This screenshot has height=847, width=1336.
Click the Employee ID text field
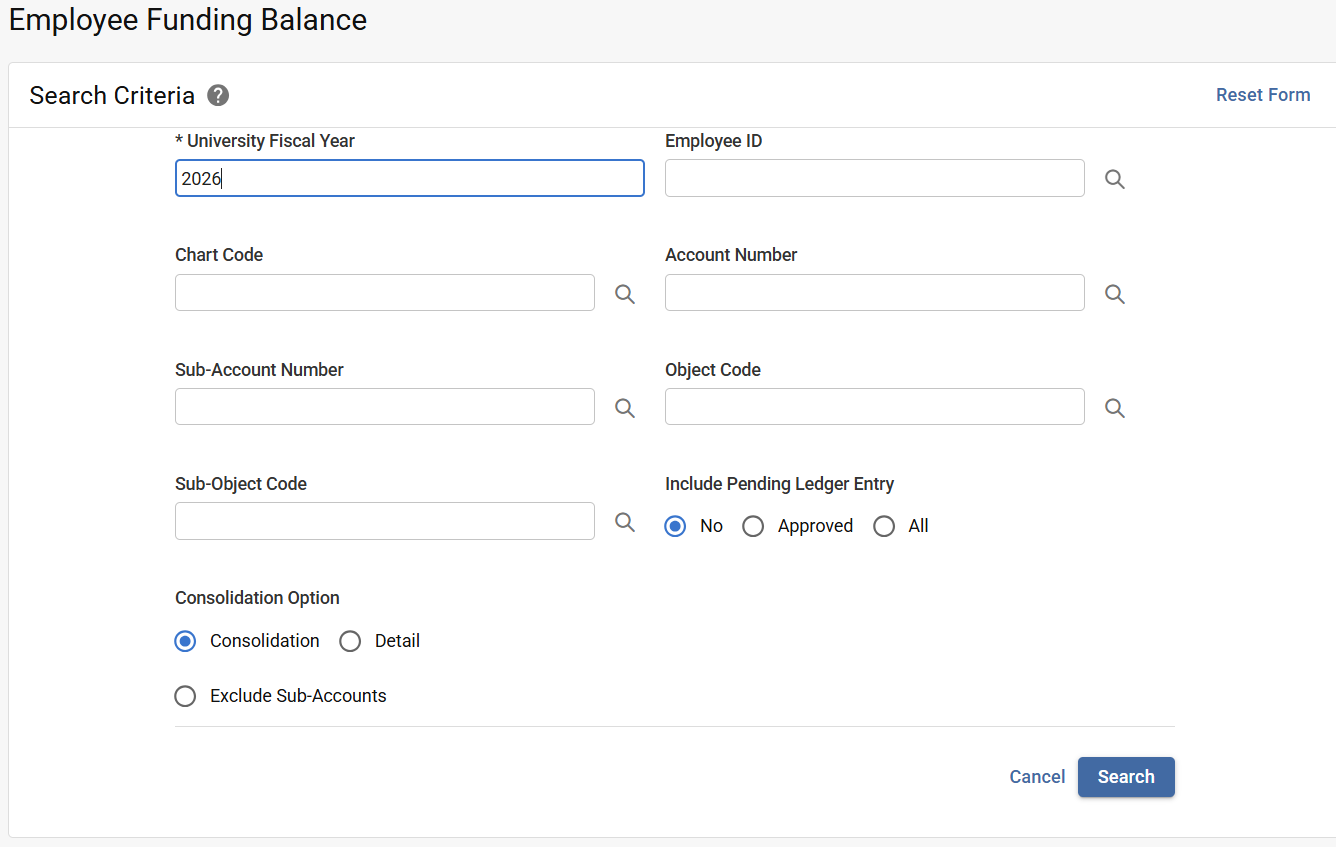tap(874, 178)
